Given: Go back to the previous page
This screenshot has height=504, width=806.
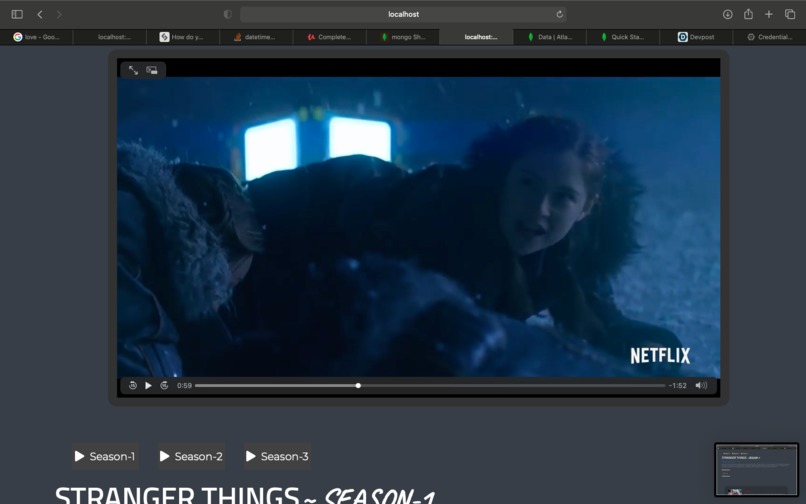Looking at the screenshot, I should click(40, 14).
